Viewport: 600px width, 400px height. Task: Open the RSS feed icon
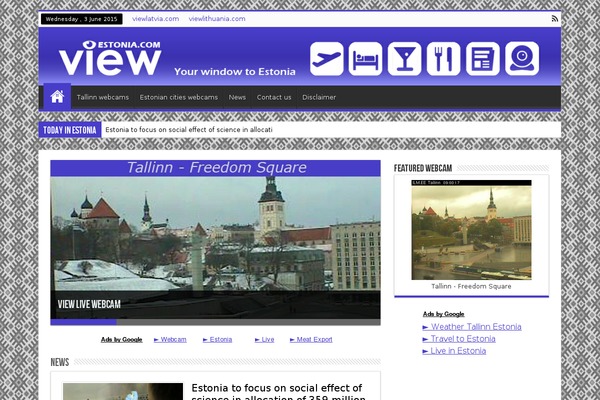[554, 19]
